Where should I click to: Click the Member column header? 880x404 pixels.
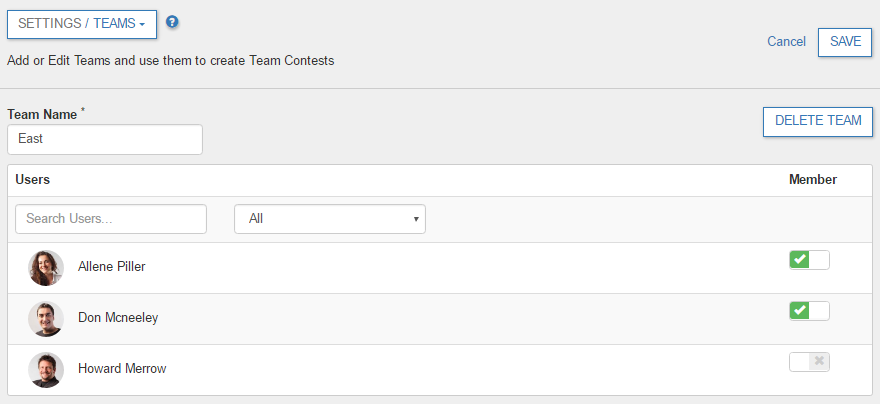coord(812,180)
